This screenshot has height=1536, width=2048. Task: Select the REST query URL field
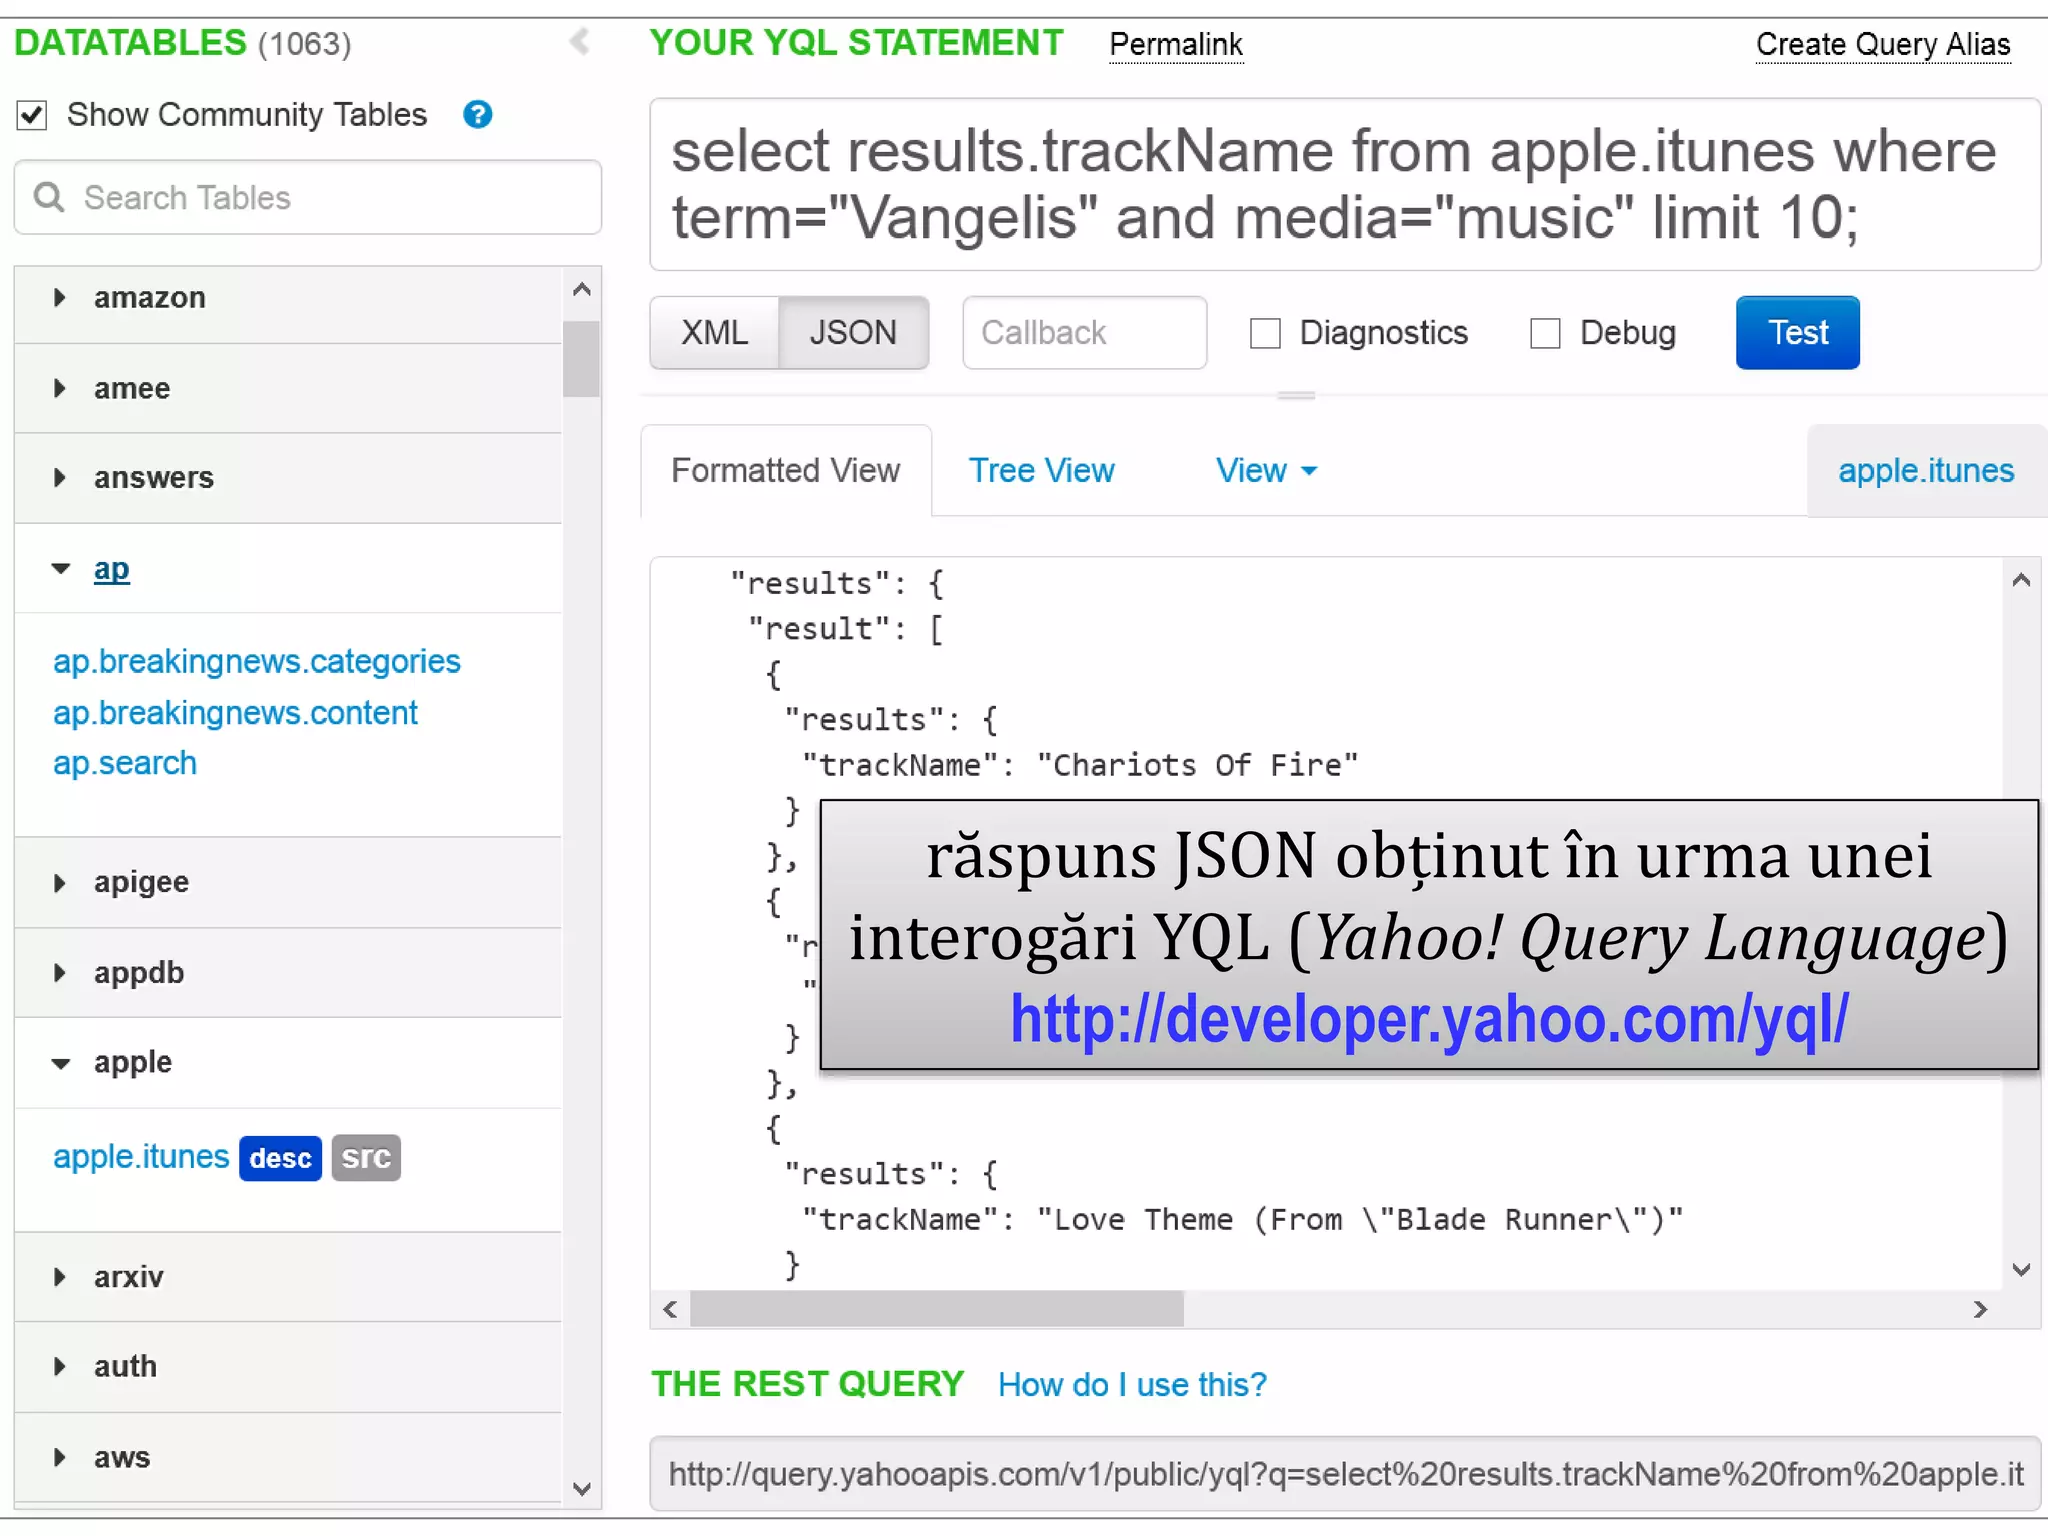pyautogui.click(x=1345, y=1474)
